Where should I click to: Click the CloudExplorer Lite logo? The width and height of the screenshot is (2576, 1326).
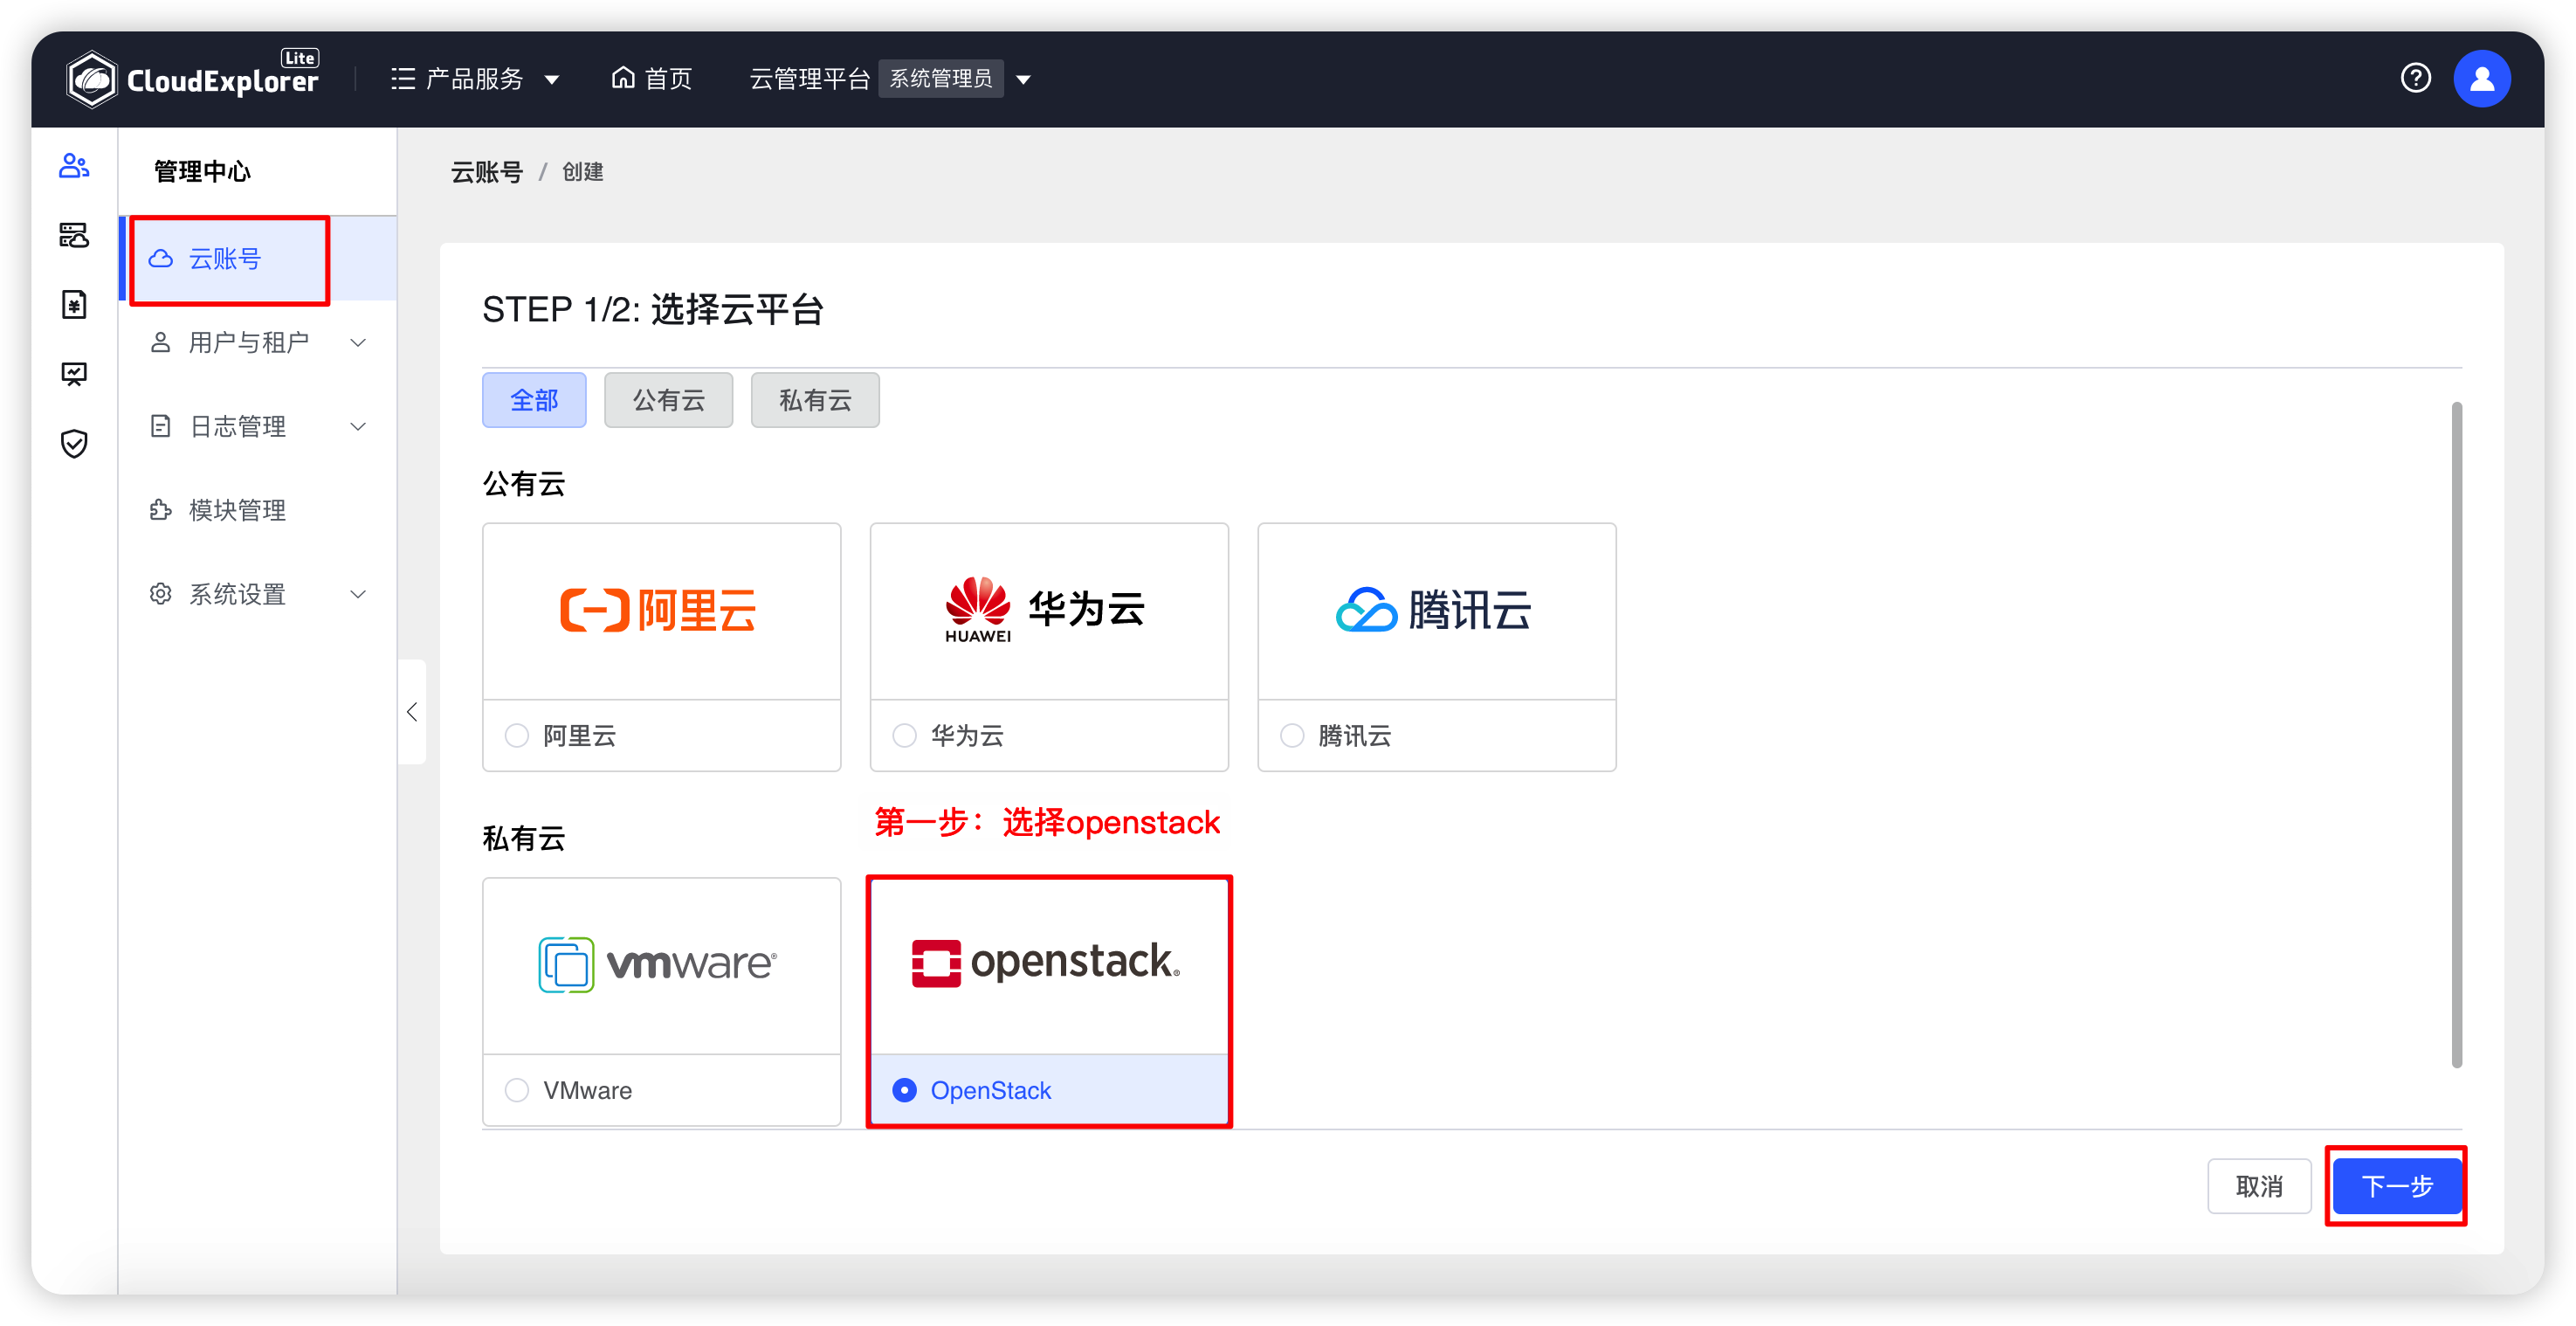point(193,78)
